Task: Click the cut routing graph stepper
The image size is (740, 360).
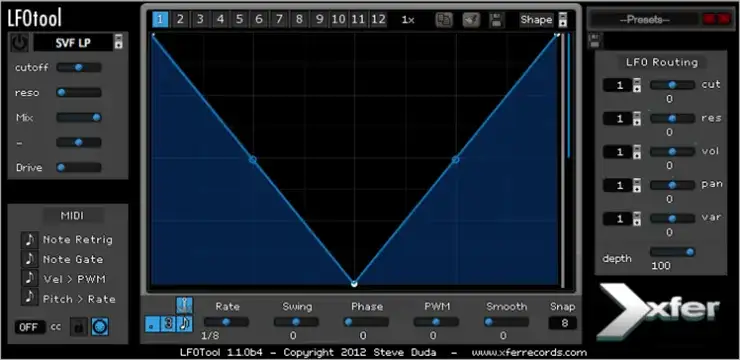Action: coord(637,85)
